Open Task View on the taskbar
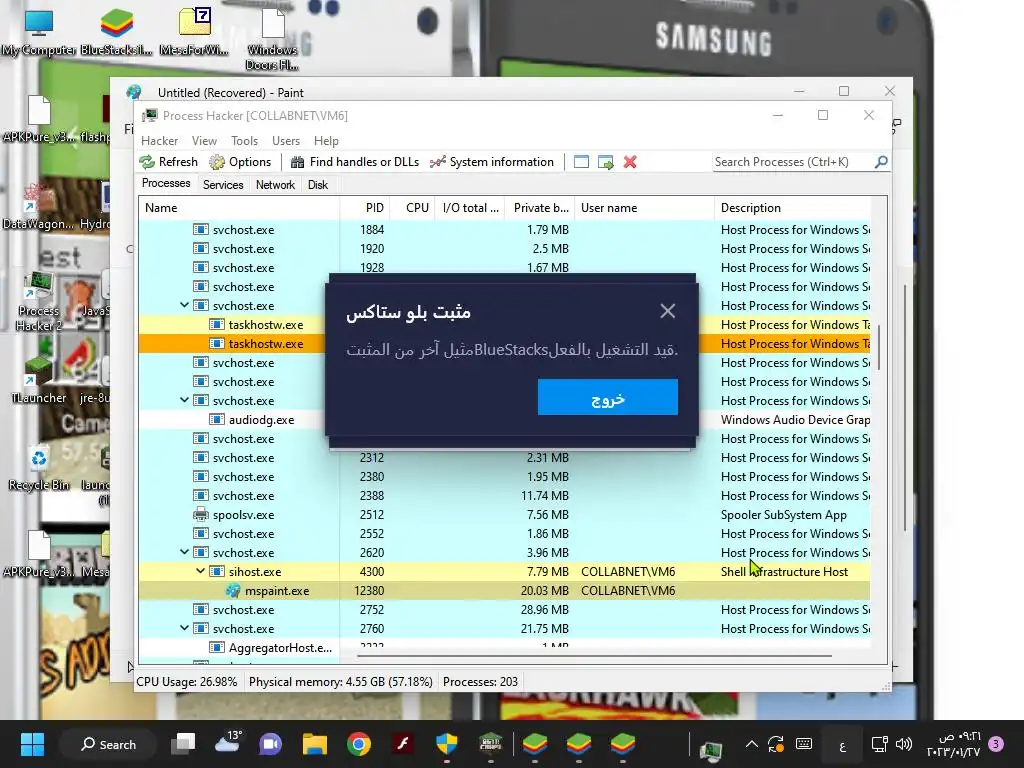Screen dimensions: 1024x768 click(183, 744)
